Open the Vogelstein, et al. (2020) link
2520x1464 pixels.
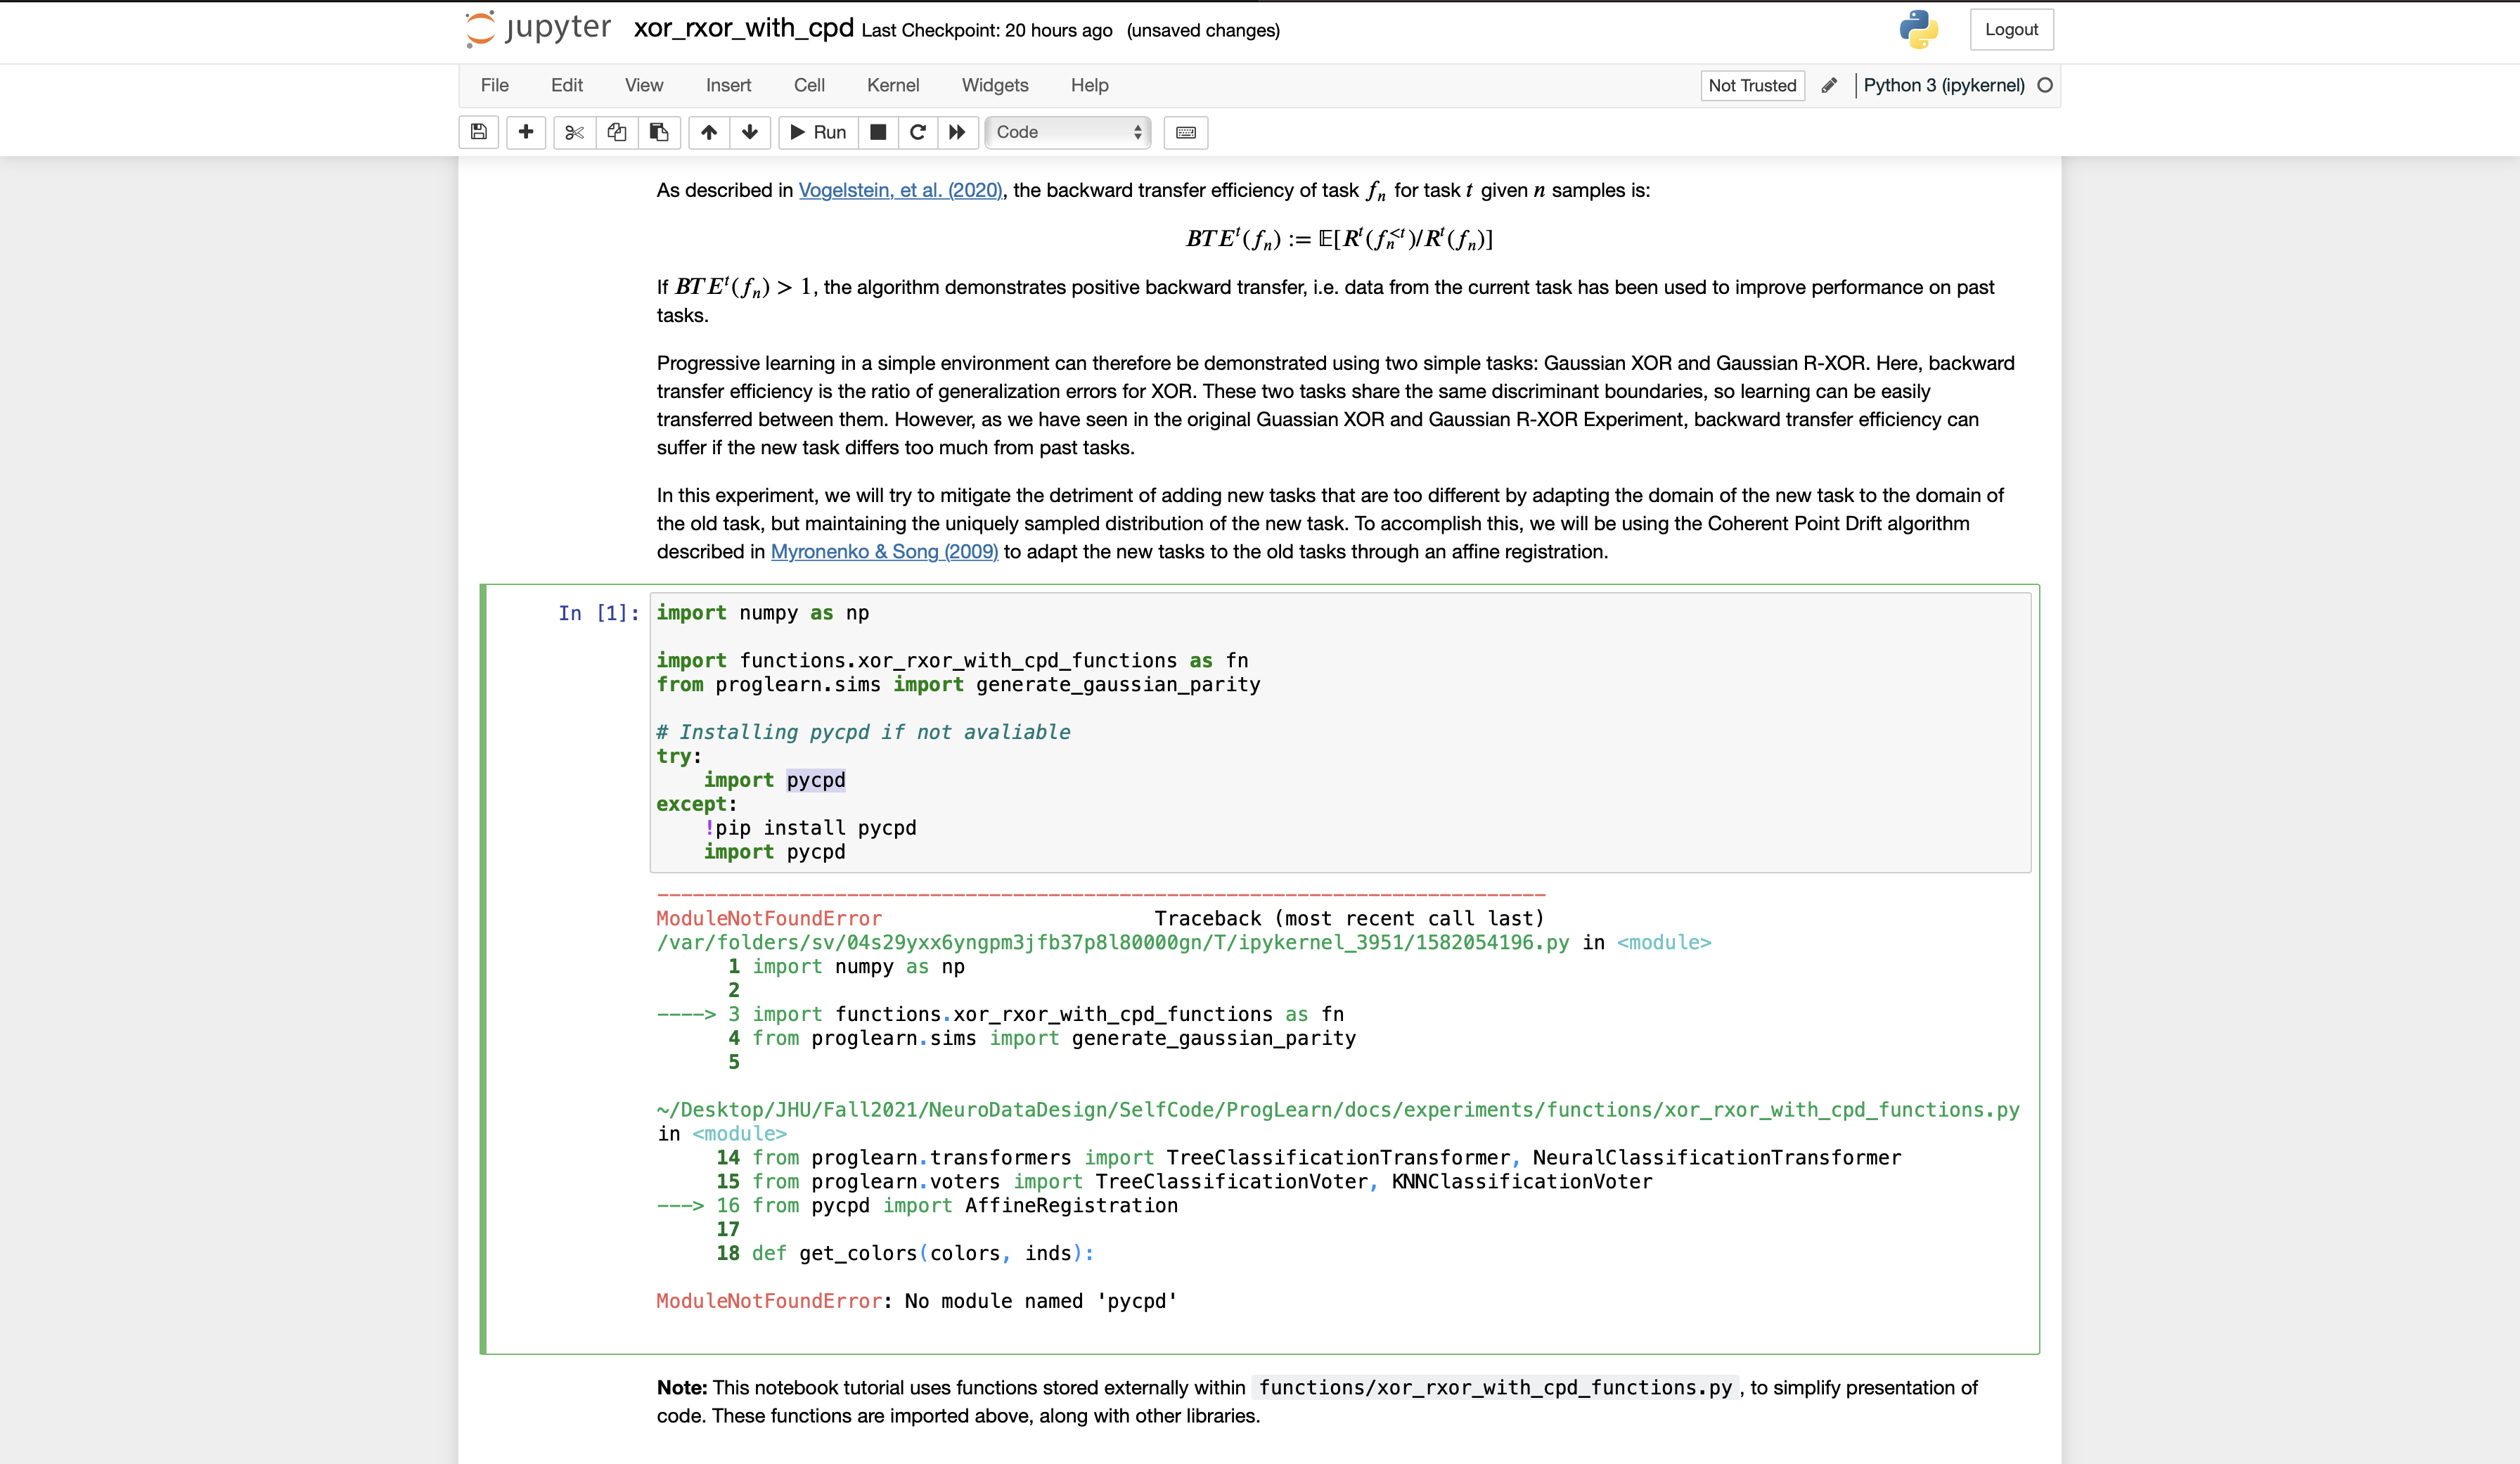tap(899, 190)
